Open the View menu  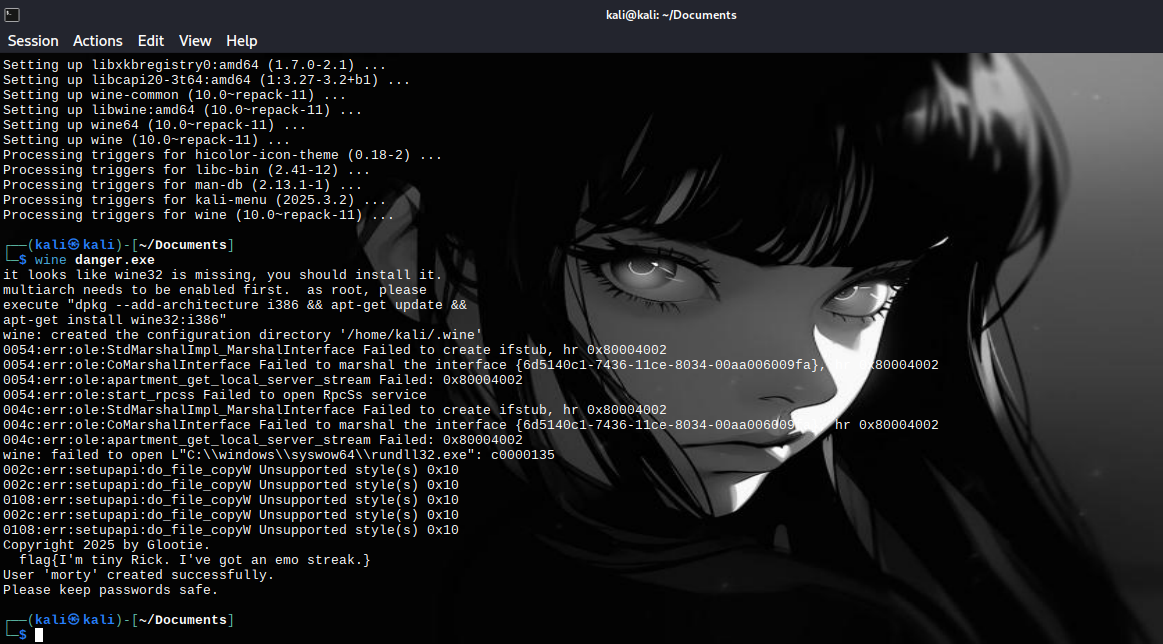pos(195,41)
